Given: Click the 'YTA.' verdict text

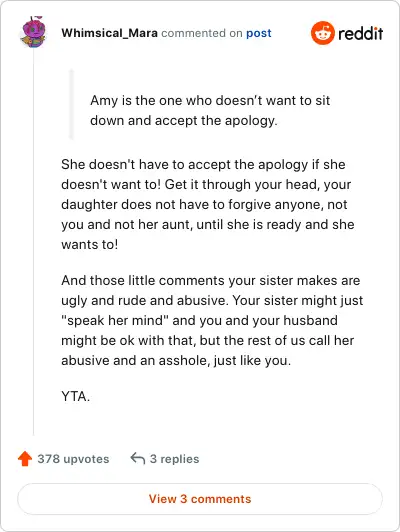Looking at the screenshot, I should 76,396.
